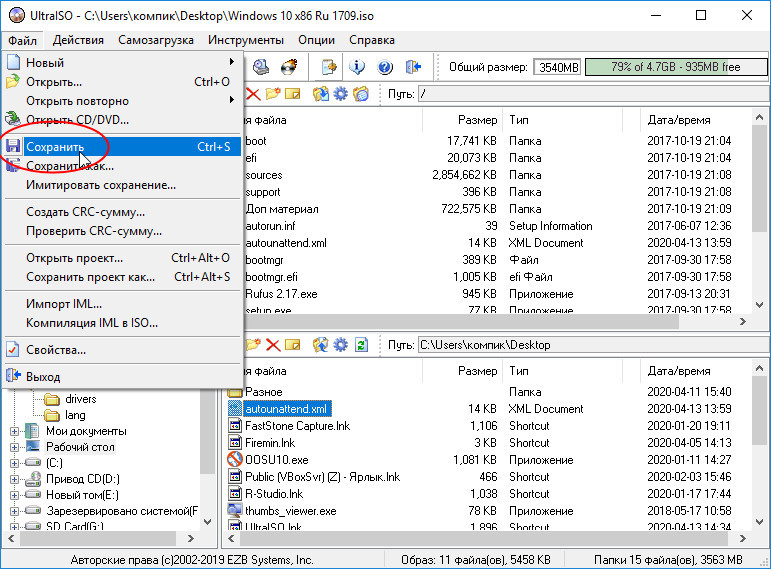Screen dimensions: 771x569
Task: Open the Действия menu
Action: click(x=78, y=40)
